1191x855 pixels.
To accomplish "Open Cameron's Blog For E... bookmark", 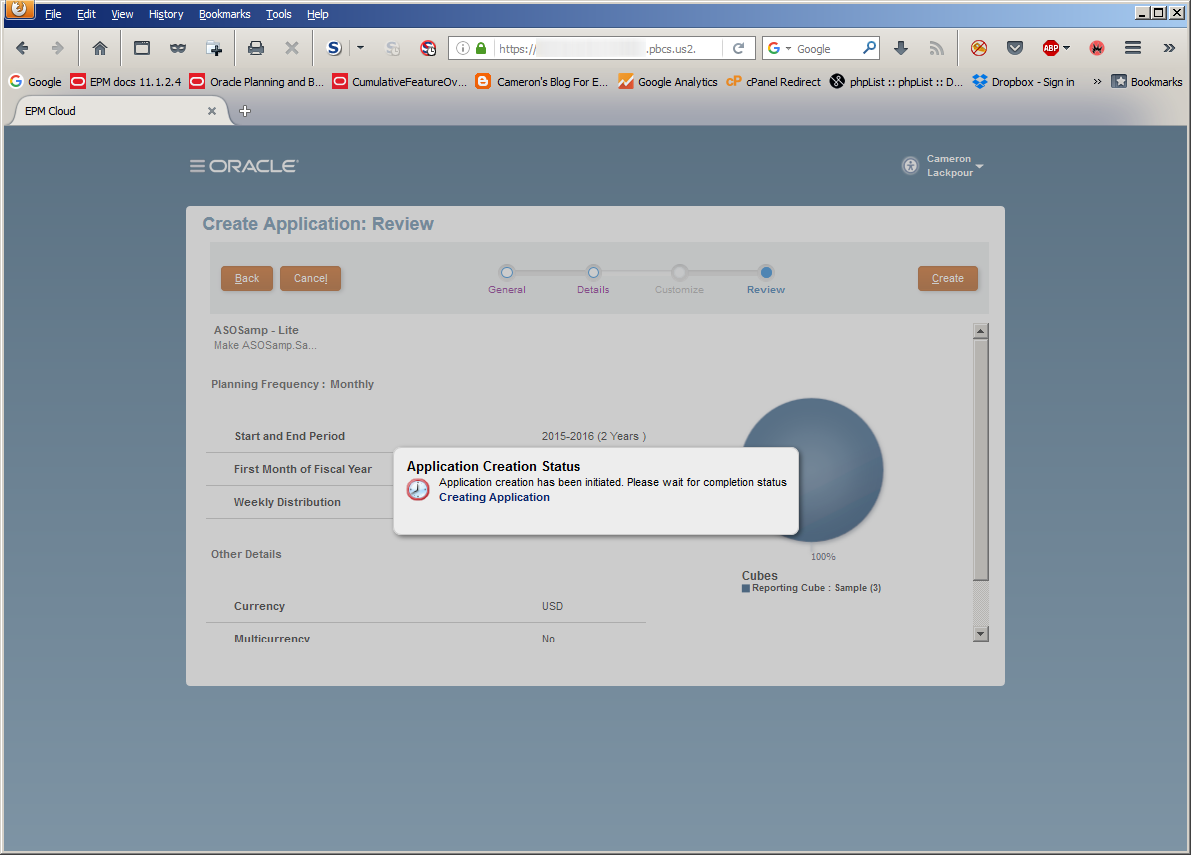I will [542, 81].
